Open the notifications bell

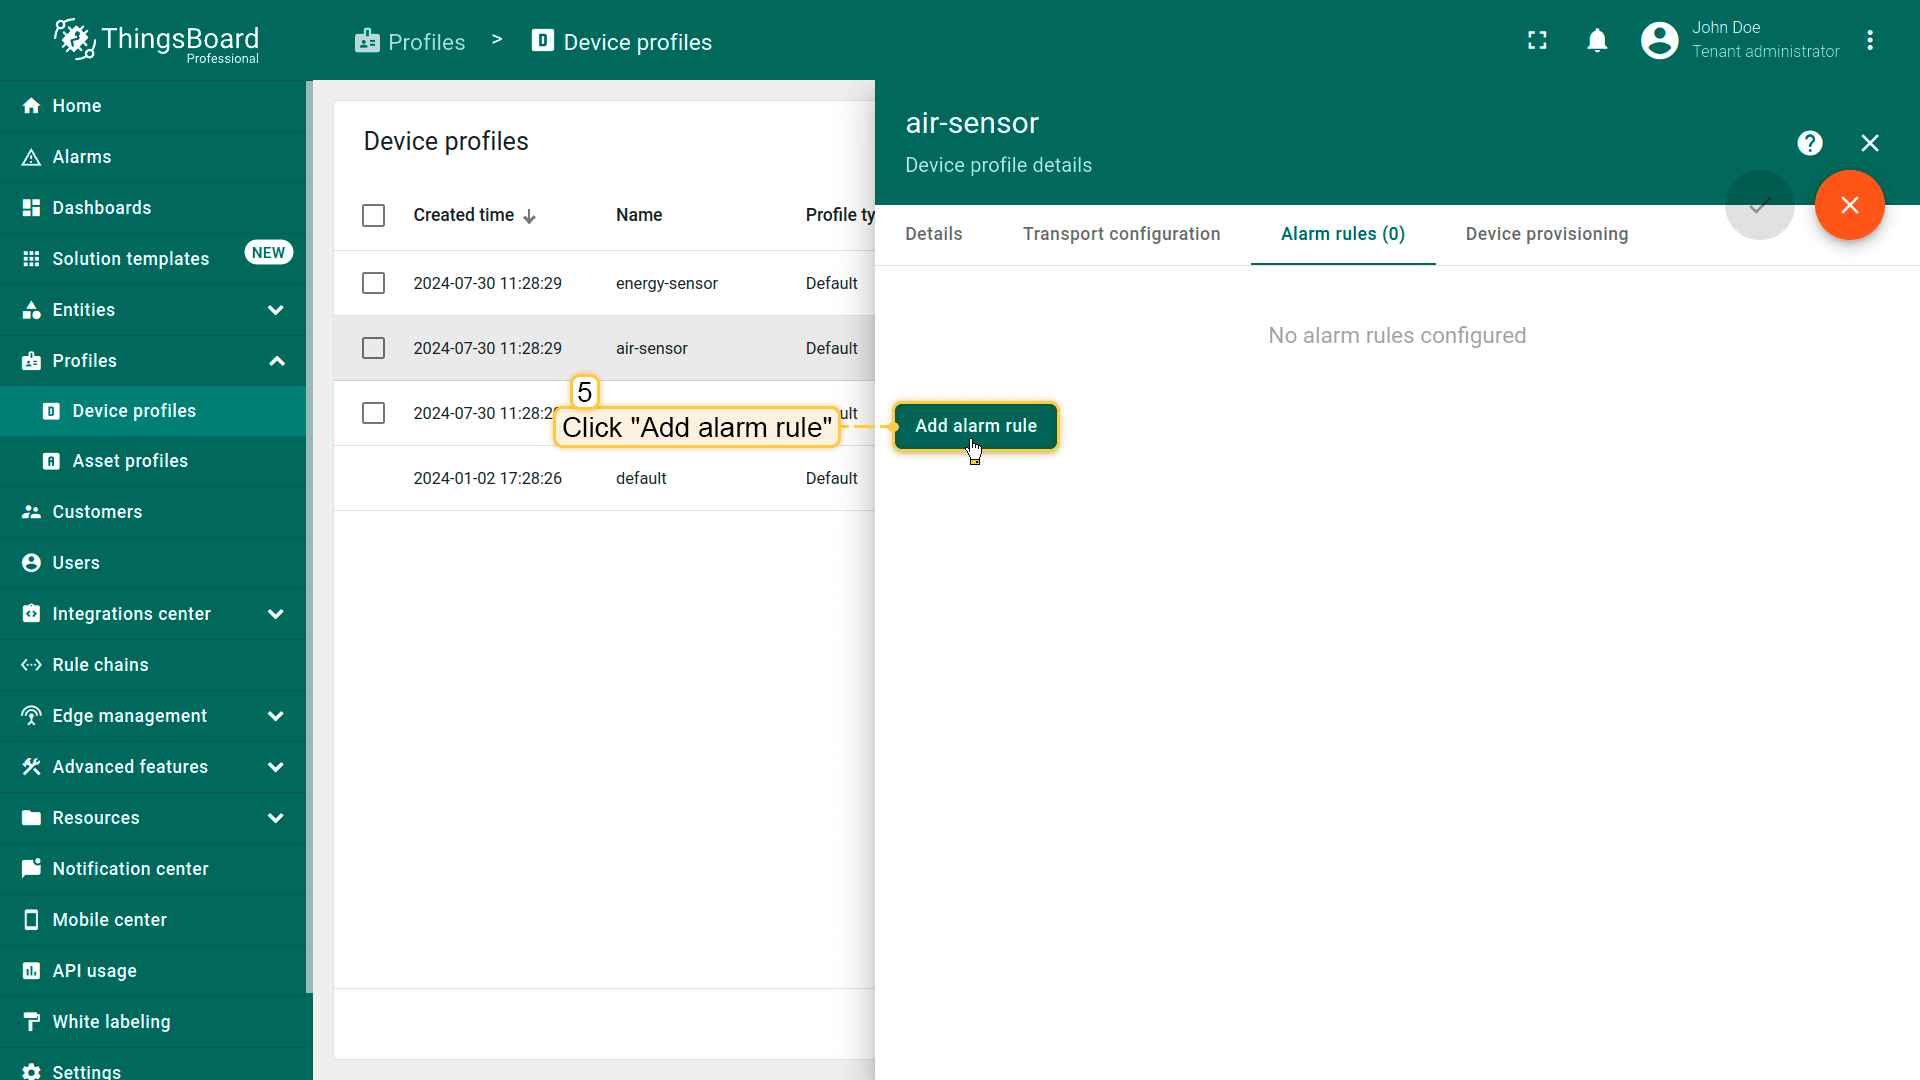(1597, 40)
